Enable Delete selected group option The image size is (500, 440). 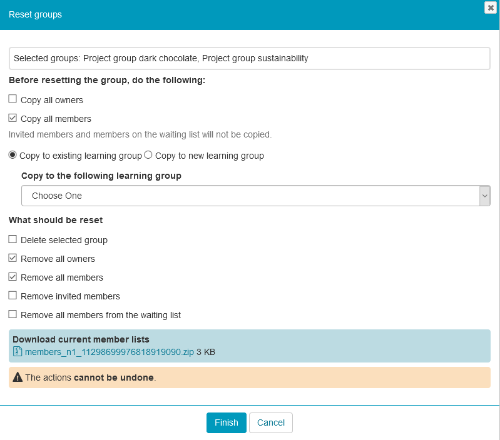pyautogui.click(x=13, y=239)
